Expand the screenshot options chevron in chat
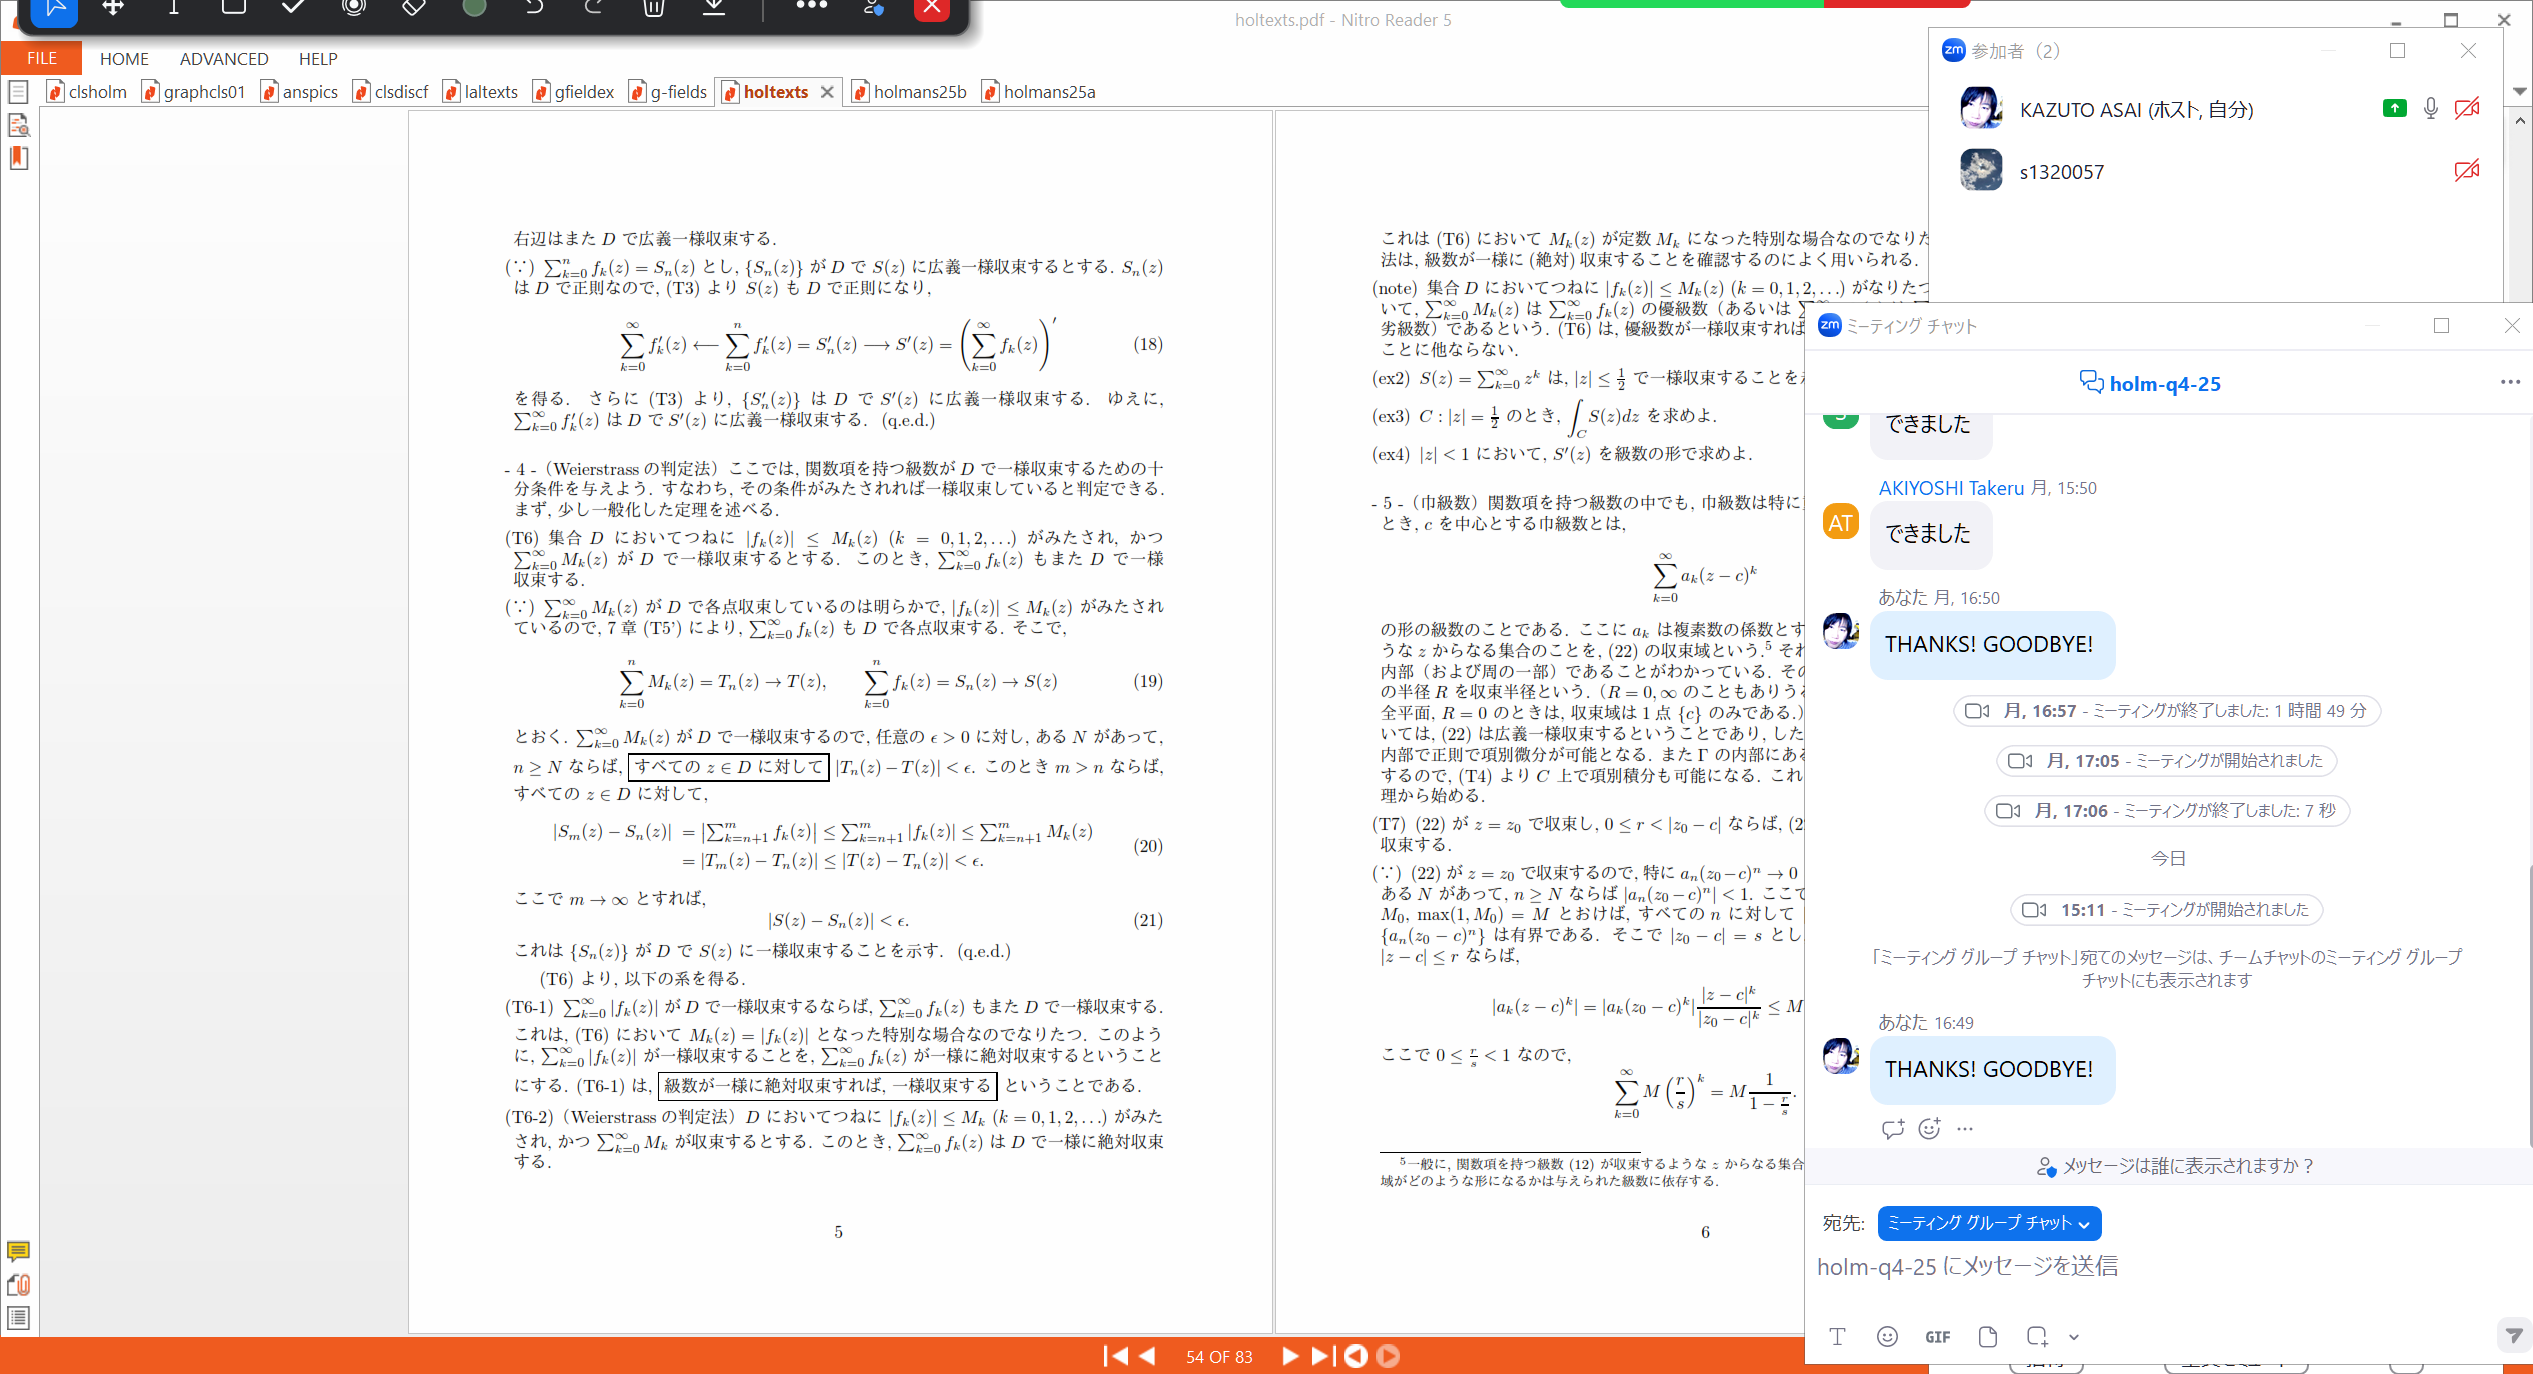Image resolution: width=2533 pixels, height=1374 pixels. coord(2074,1337)
